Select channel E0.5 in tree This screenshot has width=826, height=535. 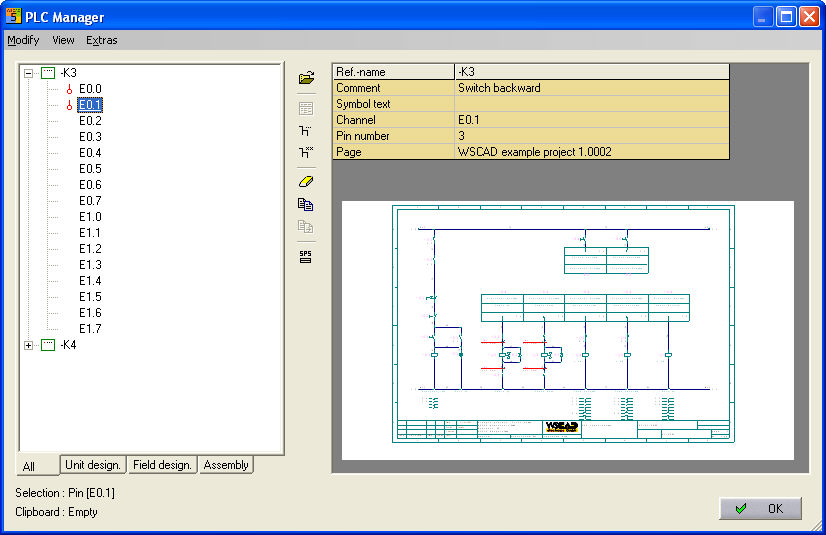[90, 169]
